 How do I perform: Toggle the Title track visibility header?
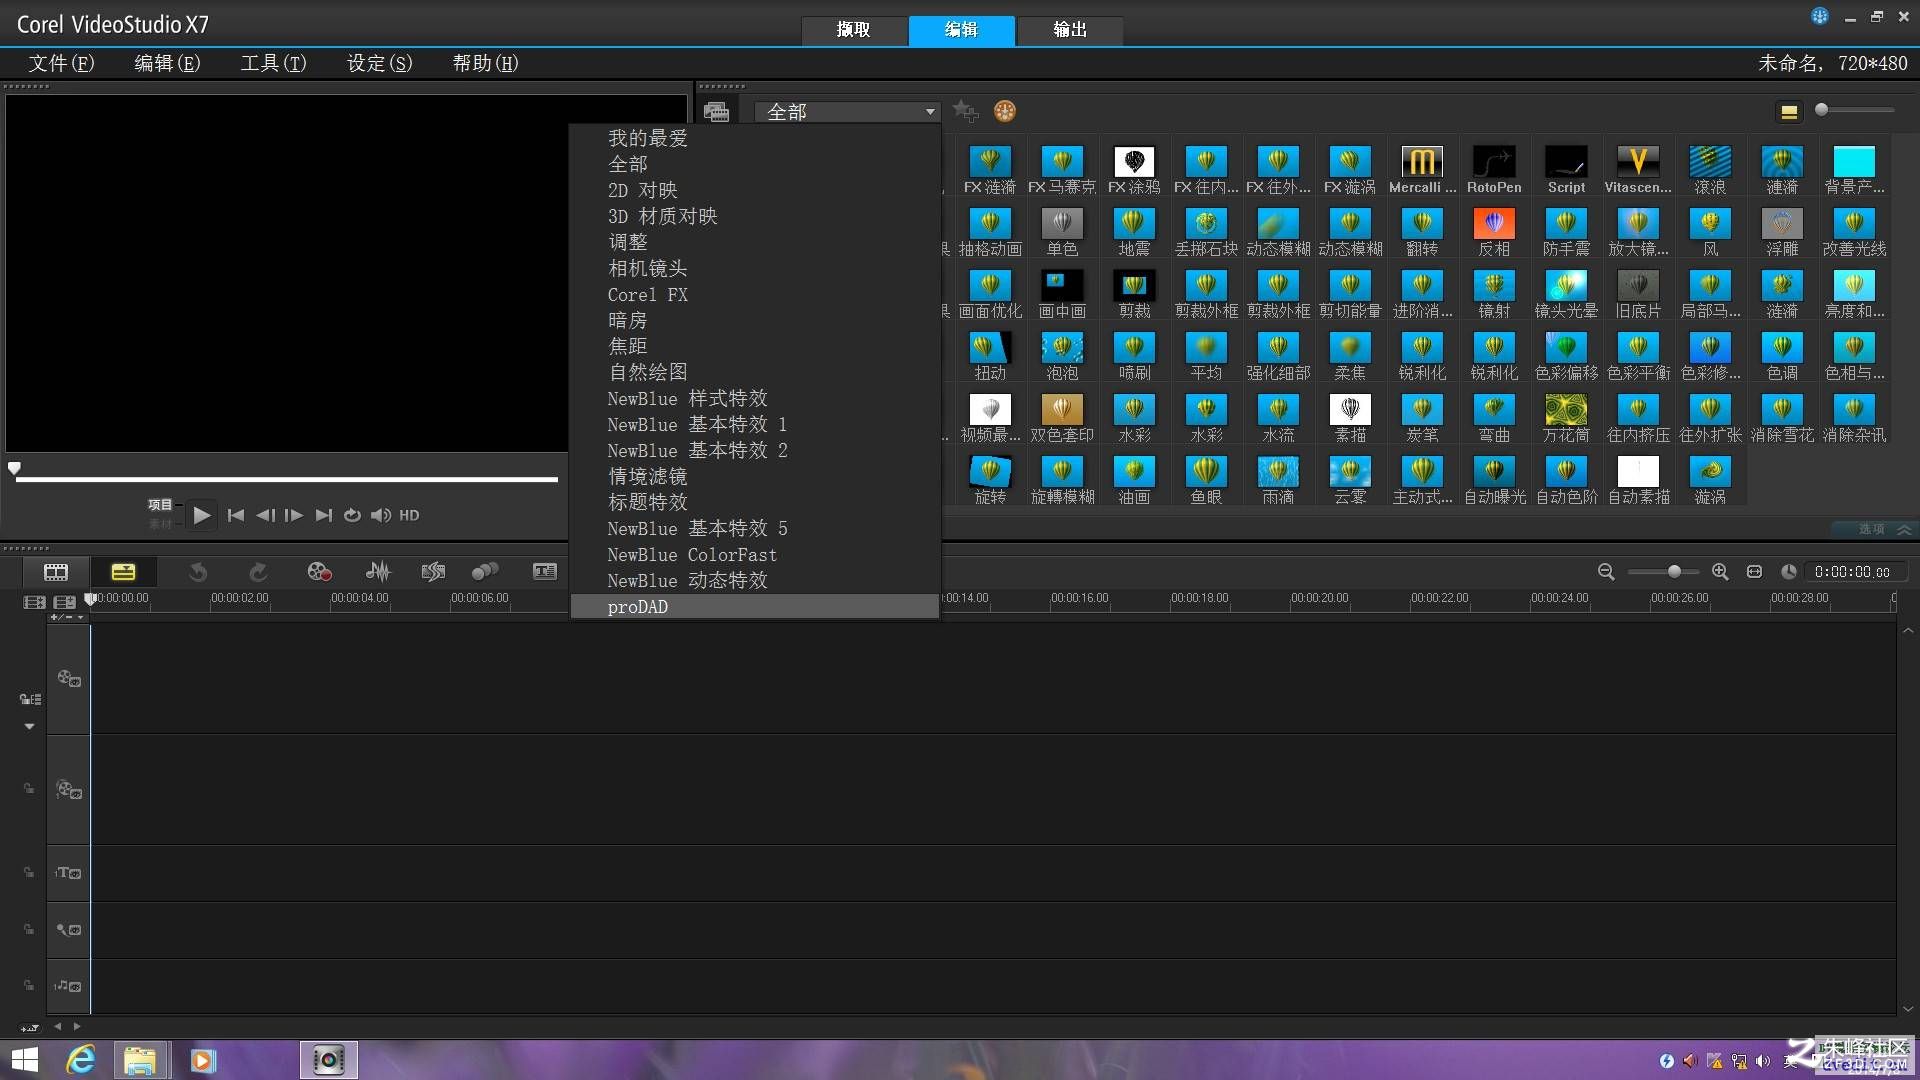[69, 873]
